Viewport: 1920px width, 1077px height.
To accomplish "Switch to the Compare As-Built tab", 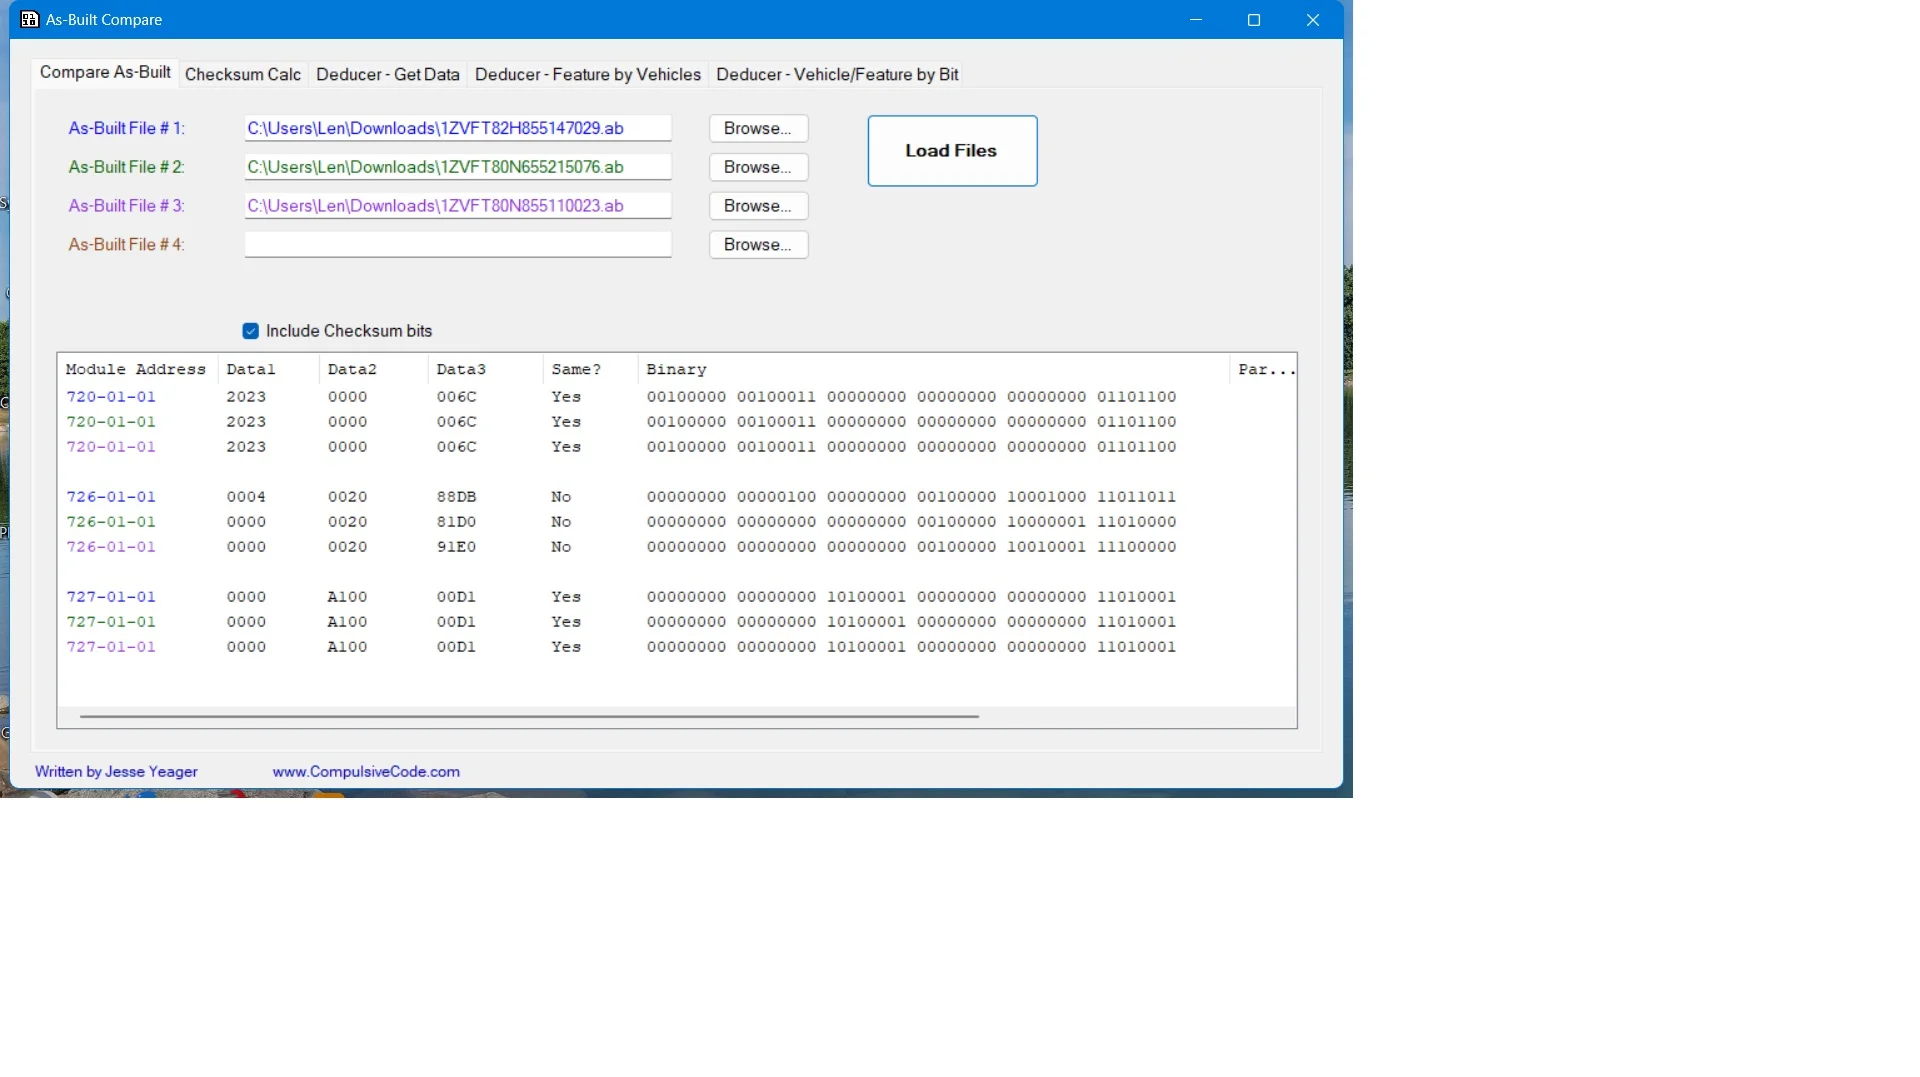I will point(105,72).
